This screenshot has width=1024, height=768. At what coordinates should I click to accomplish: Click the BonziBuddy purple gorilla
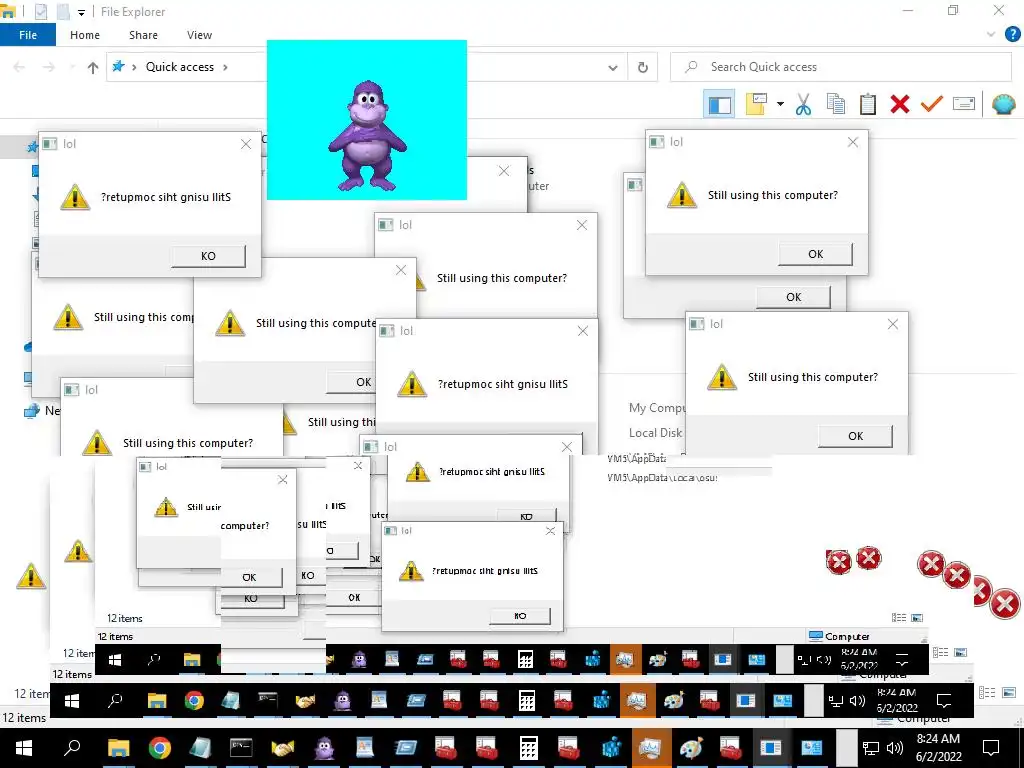[x=367, y=135]
